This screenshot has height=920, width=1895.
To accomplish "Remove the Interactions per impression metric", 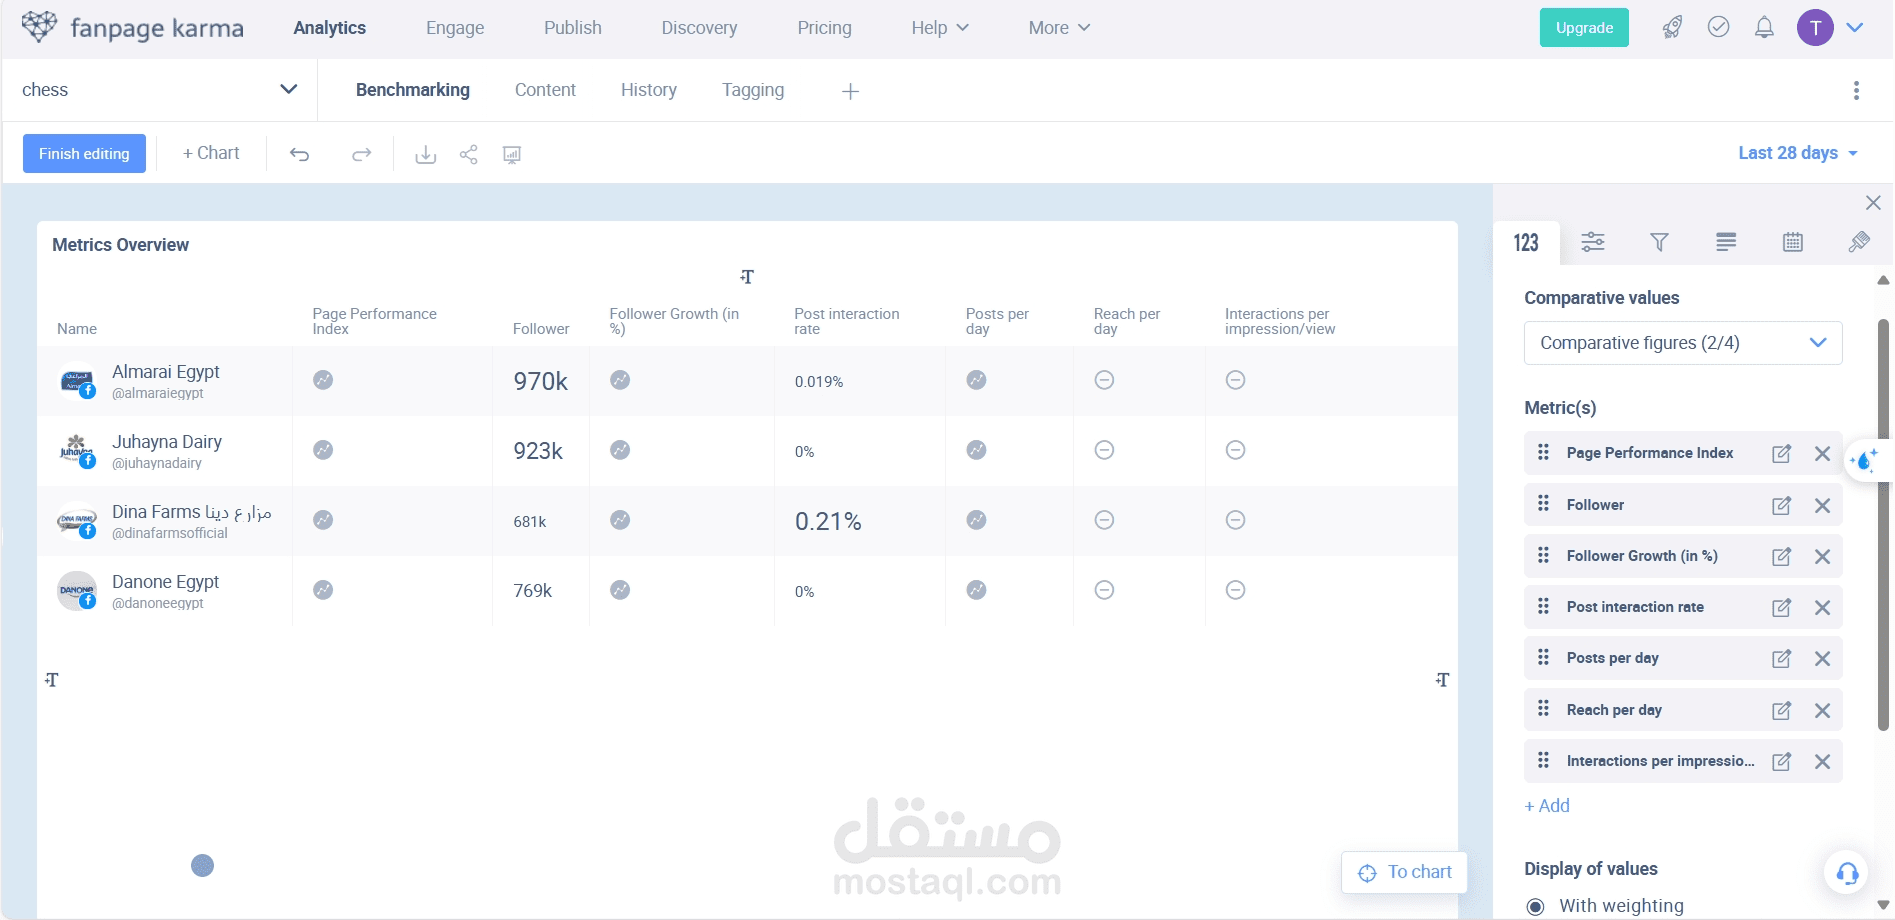I will pyautogui.click(x=1822, y=762).
